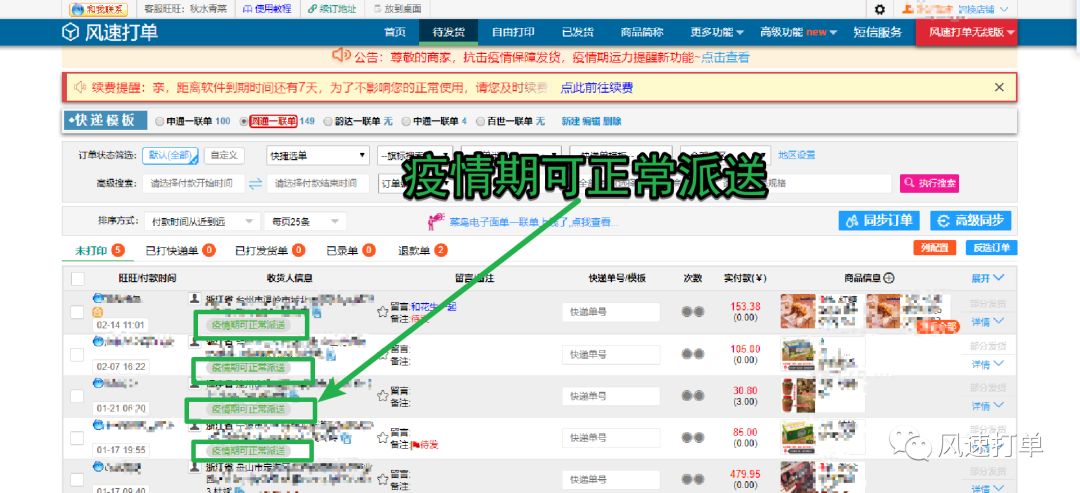Star the order dated 01-21 06:20

(383, 396)
